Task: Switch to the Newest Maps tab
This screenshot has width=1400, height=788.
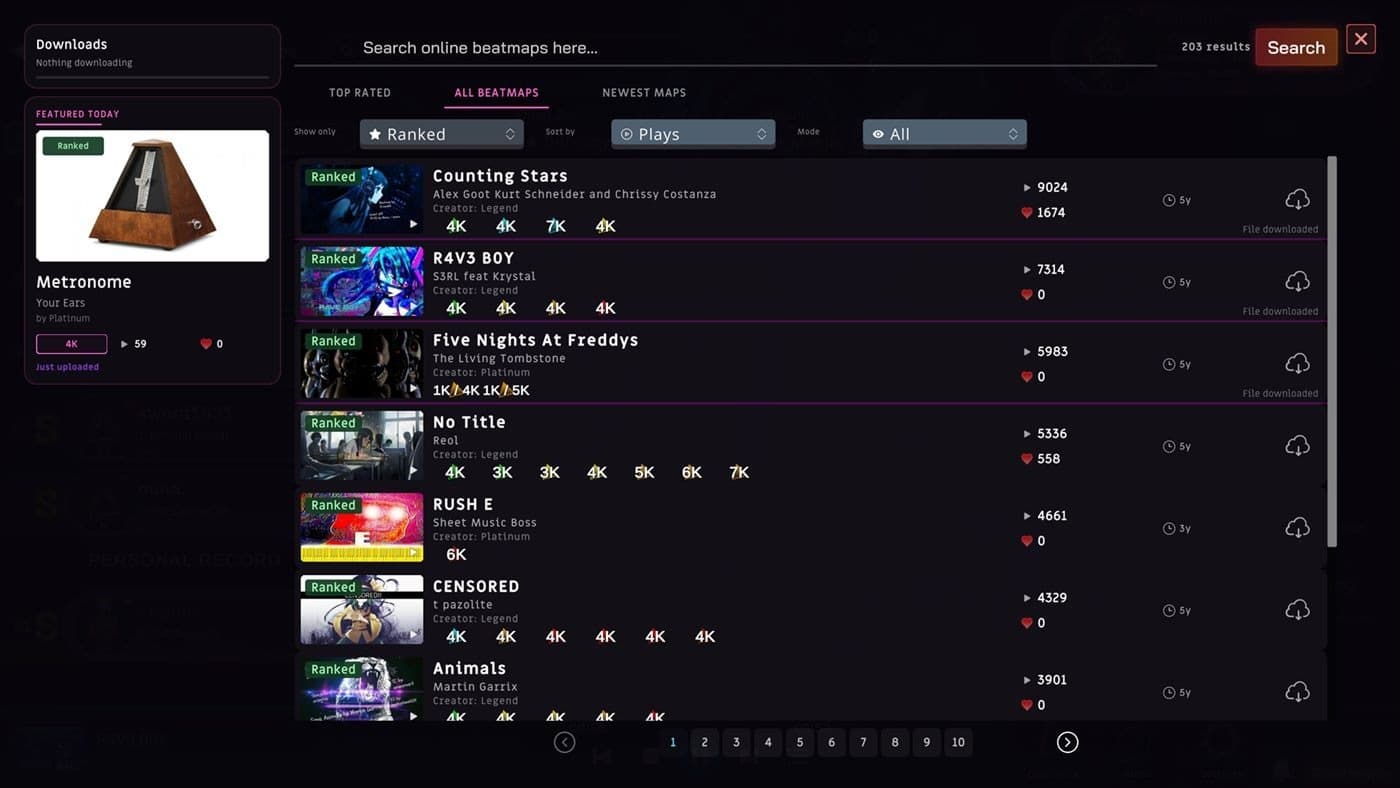Action: point(644,93)
